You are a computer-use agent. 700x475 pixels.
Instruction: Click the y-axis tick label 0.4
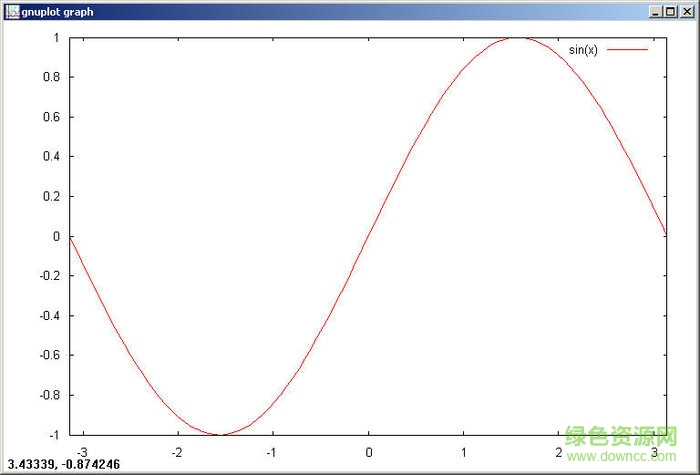(50, 156)
